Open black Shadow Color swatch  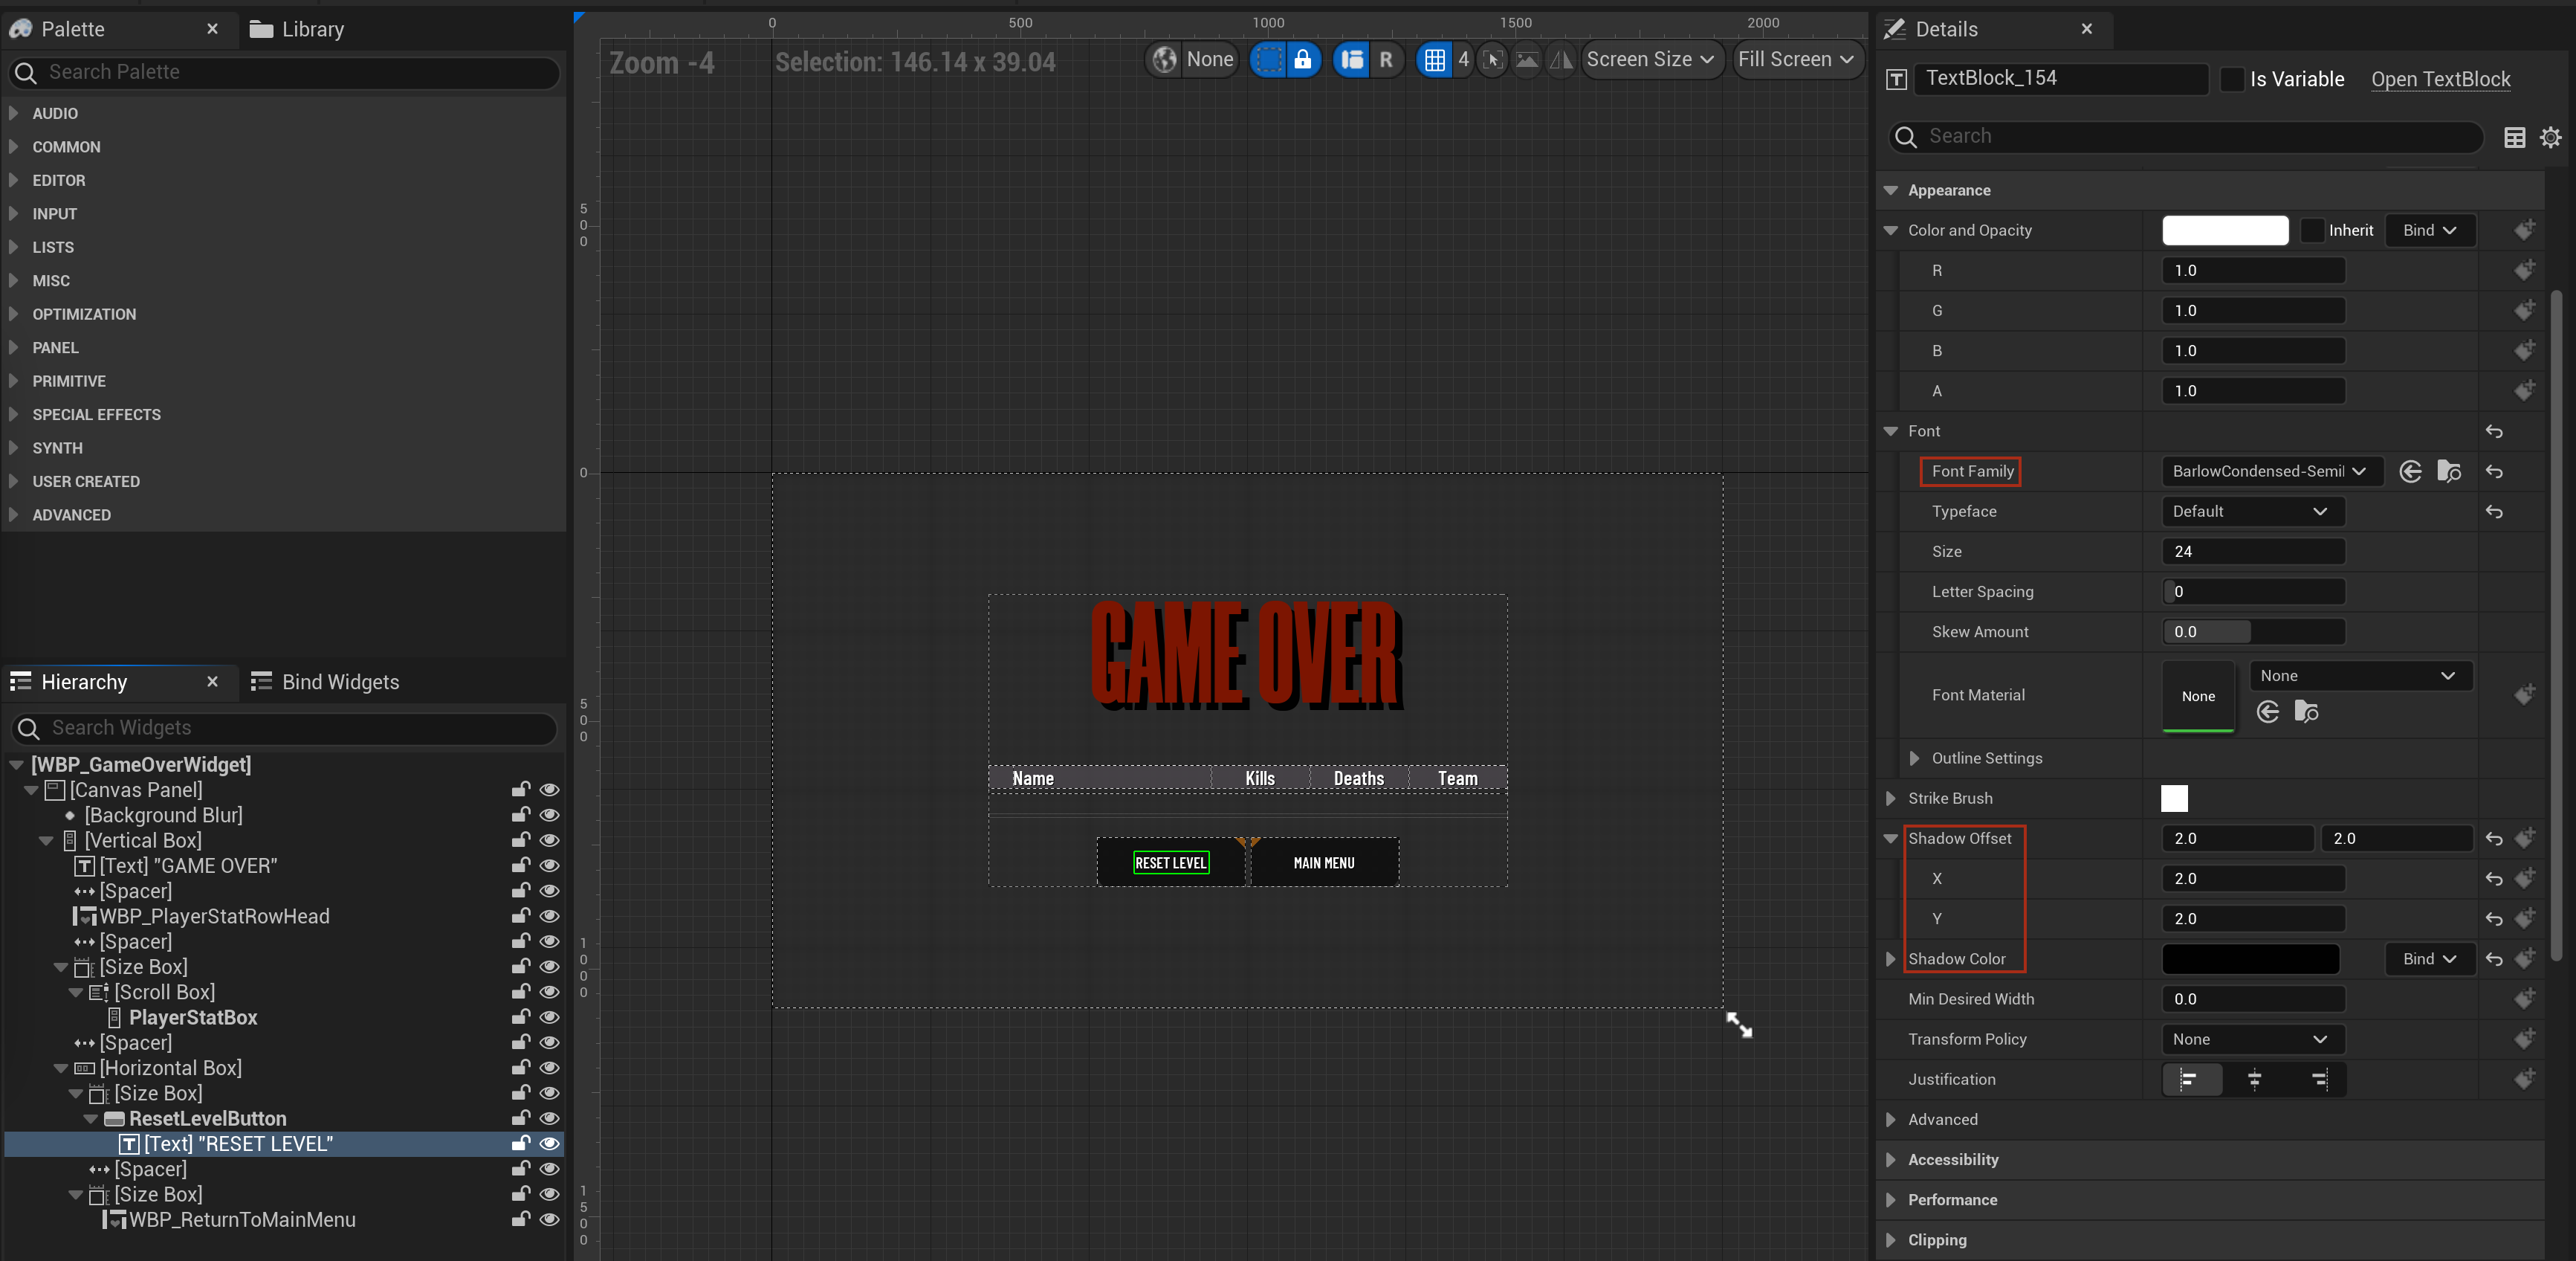tap(2250, 959)
